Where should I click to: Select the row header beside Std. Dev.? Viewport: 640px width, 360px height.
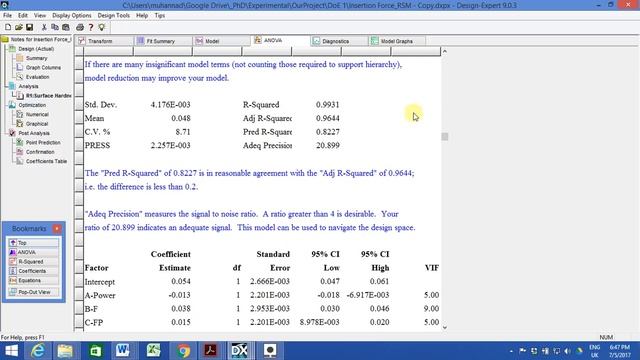click(x=79, y=104)
